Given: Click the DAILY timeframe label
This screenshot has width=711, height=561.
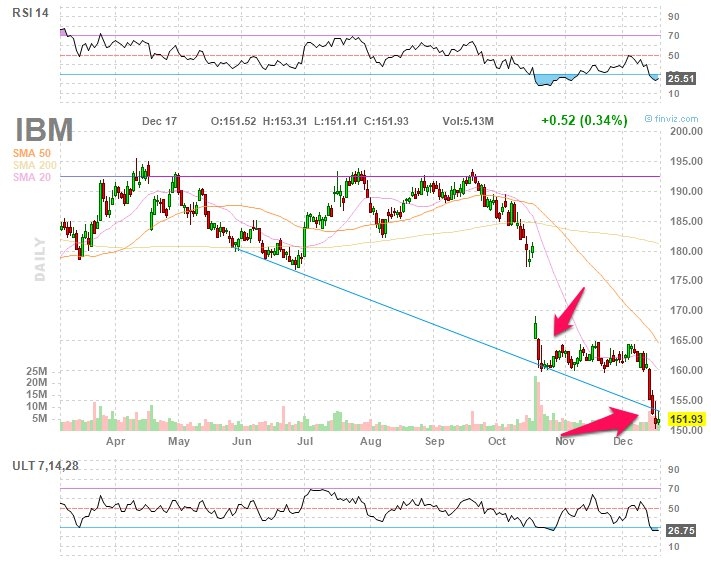Looking at the screenshot, I should 40,259.
